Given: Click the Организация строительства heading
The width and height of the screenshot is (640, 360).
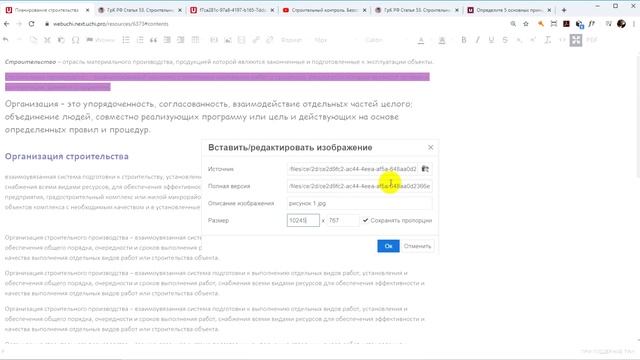Looking at the screenshot, I should [67, 156].
